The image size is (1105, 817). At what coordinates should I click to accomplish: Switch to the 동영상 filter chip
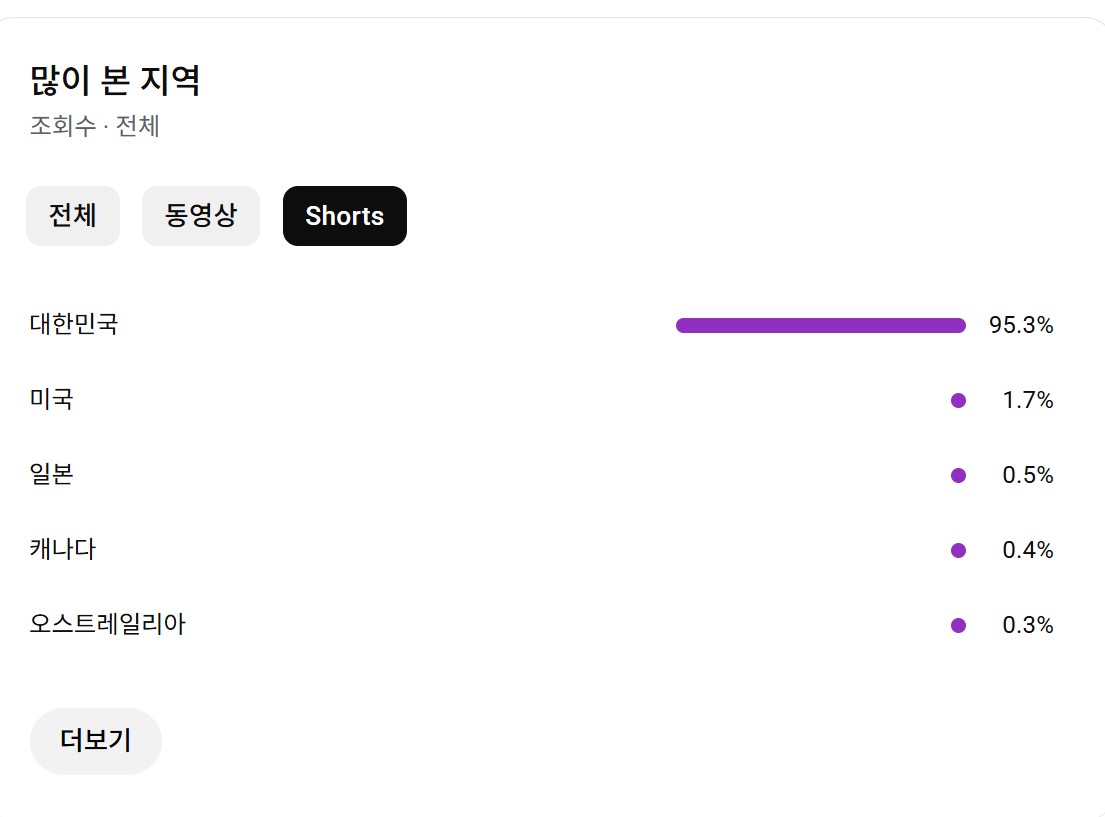click(x=201, y=216)
